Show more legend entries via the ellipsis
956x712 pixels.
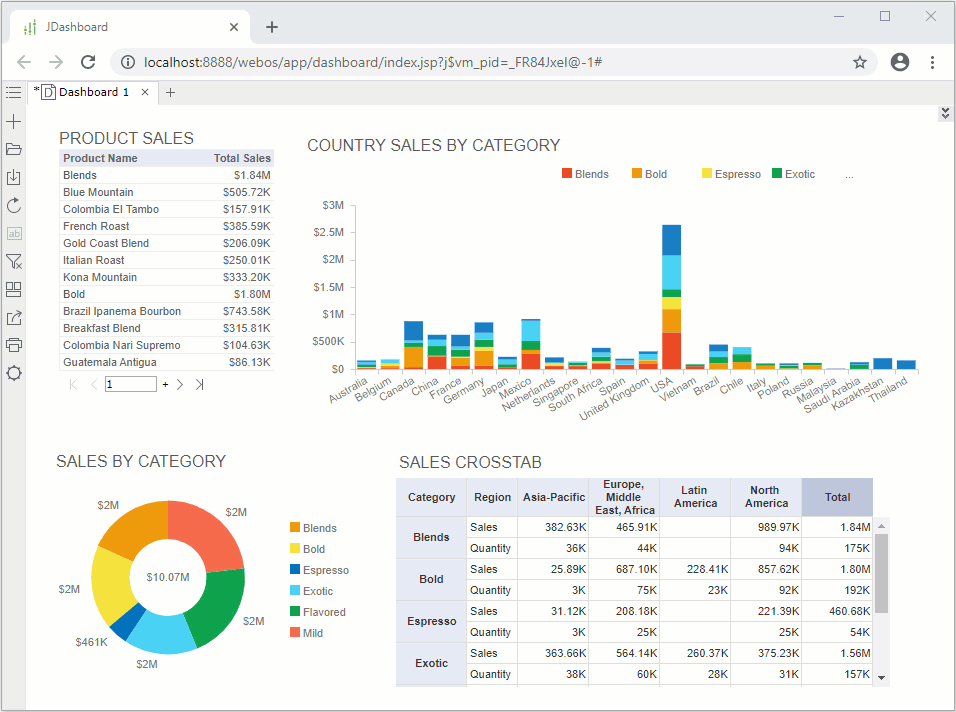[849, 175]
